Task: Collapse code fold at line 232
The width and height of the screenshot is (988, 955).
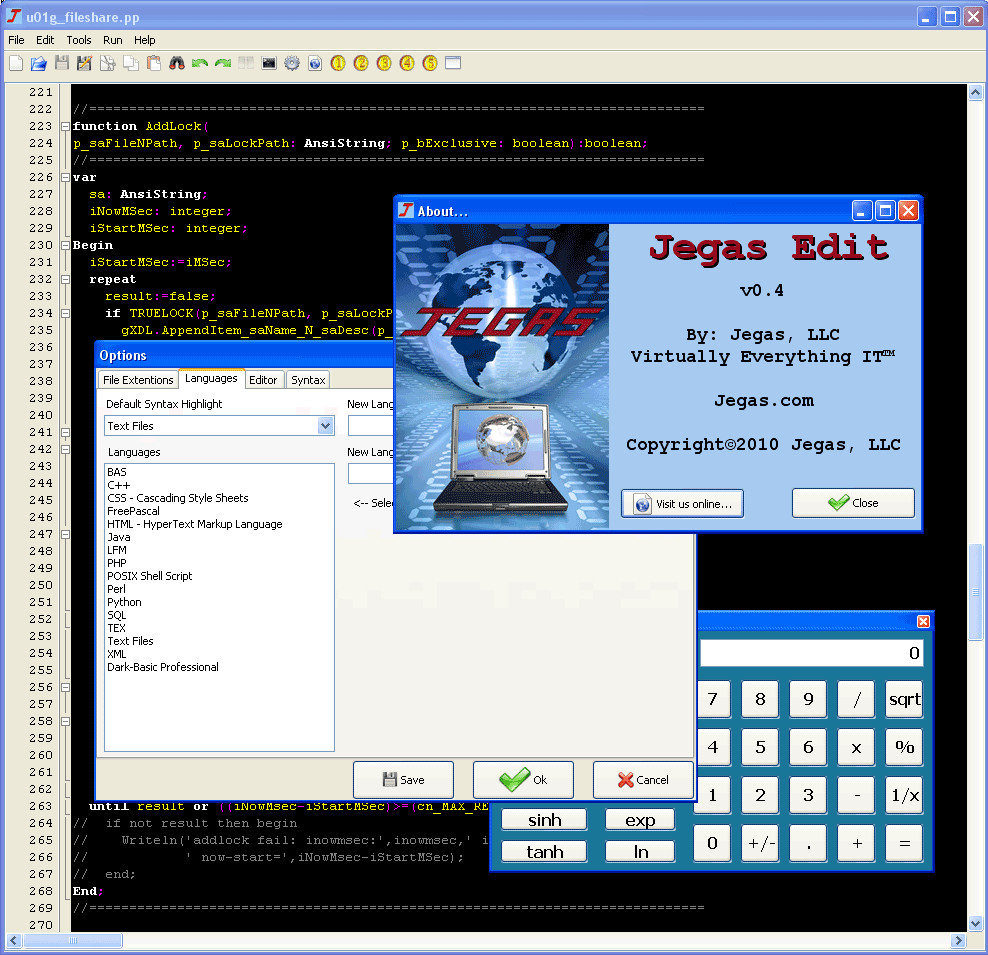Action: point(65,279)
